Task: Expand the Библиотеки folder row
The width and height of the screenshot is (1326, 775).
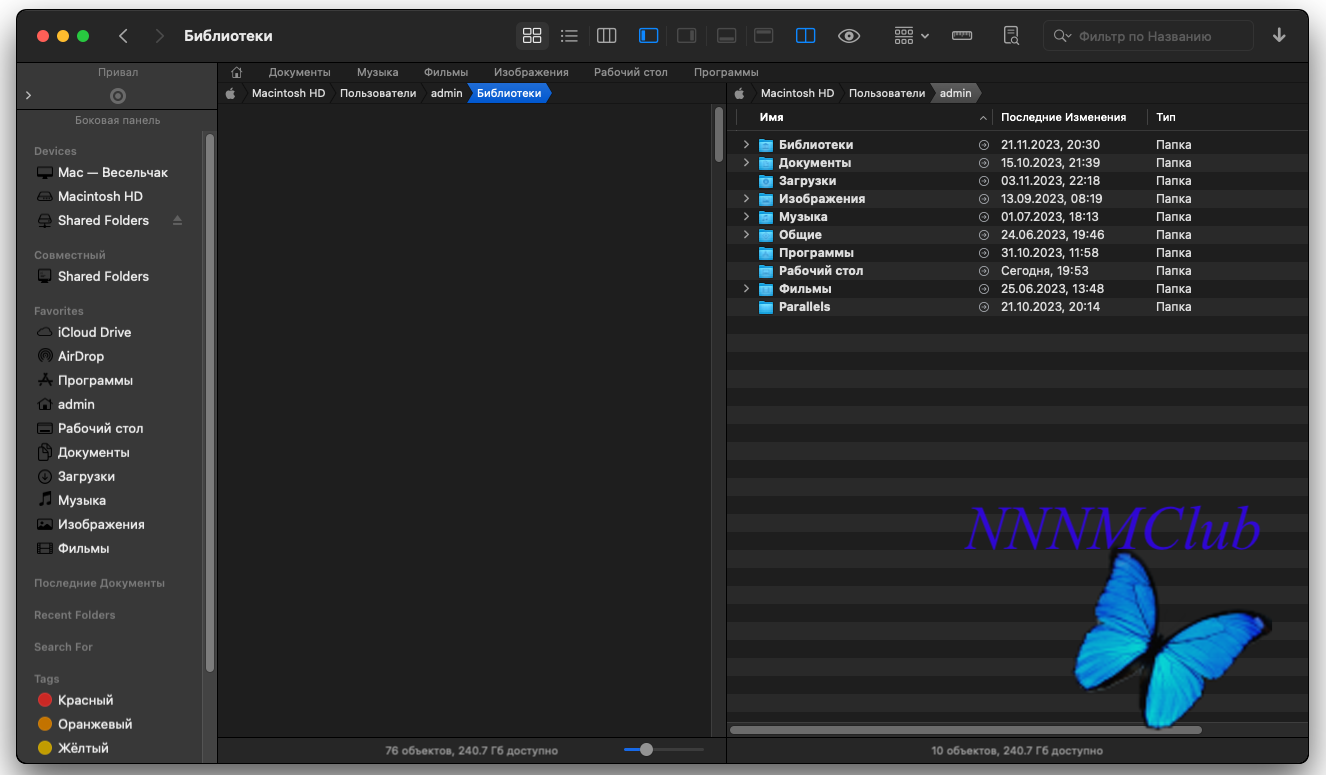Action: (x=746, y=145)
